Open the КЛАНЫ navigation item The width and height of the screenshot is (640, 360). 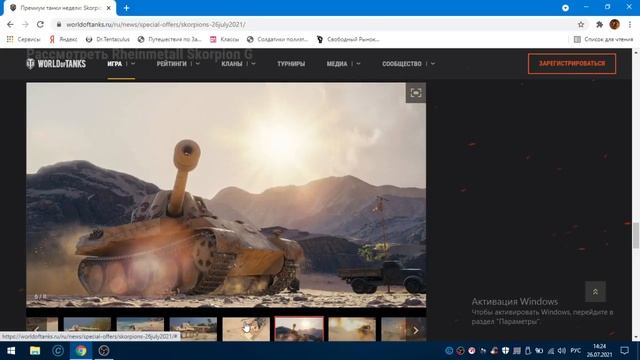[x=232, y=64]
